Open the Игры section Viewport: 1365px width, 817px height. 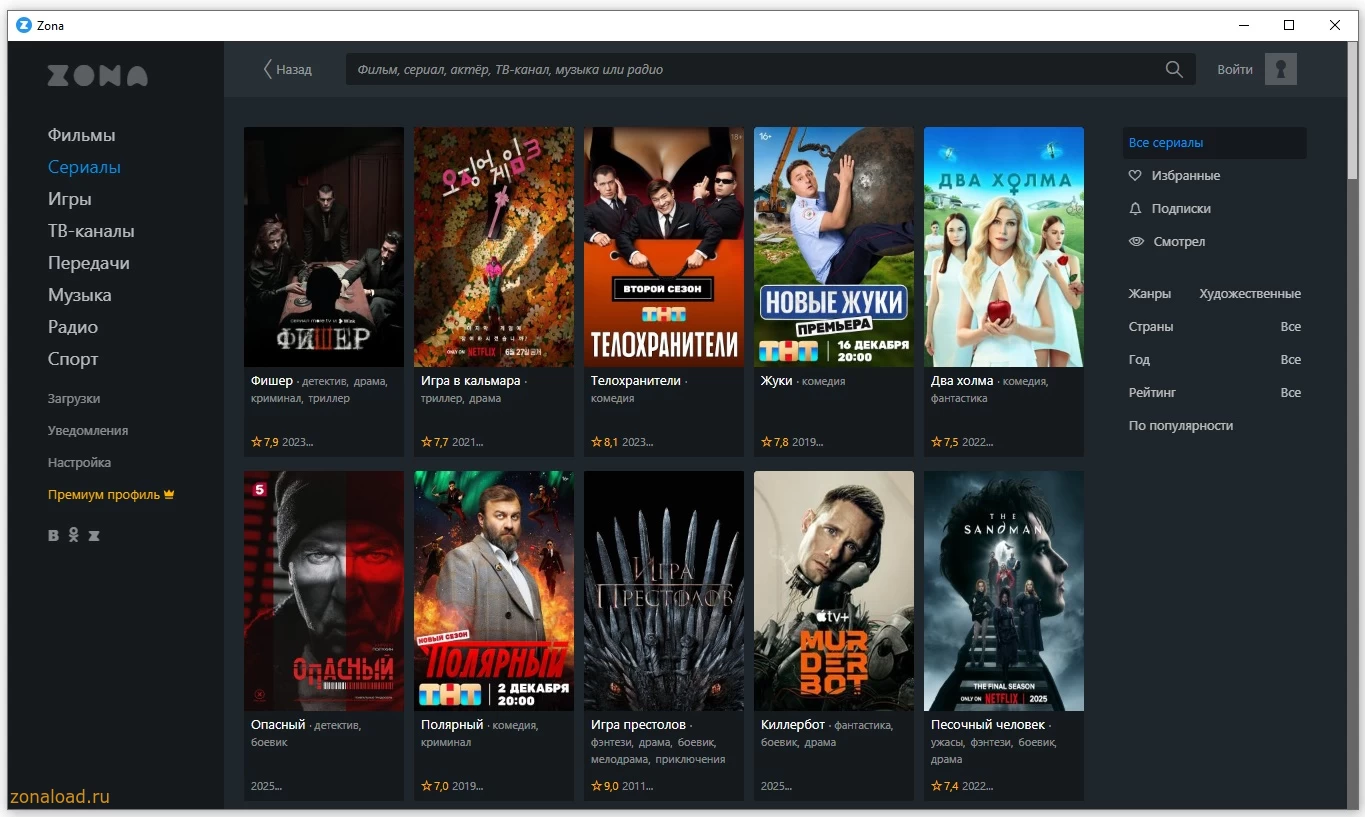[70, 199]
